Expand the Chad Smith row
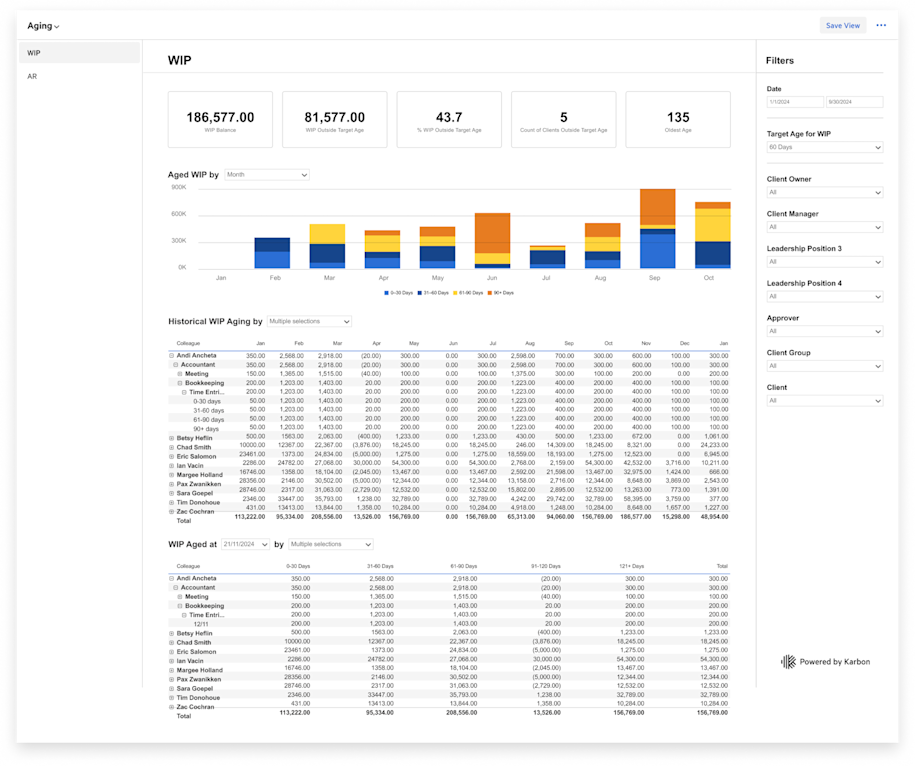 coord(172,445)
